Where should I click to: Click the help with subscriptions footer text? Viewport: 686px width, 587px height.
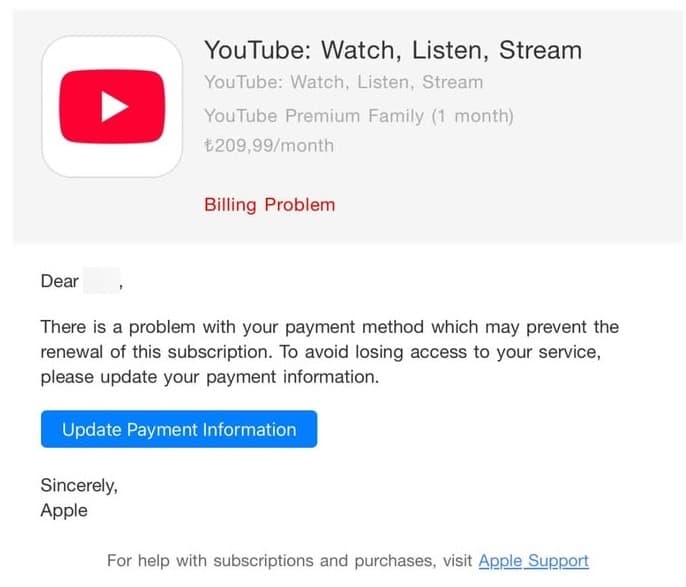pos(290,560)
